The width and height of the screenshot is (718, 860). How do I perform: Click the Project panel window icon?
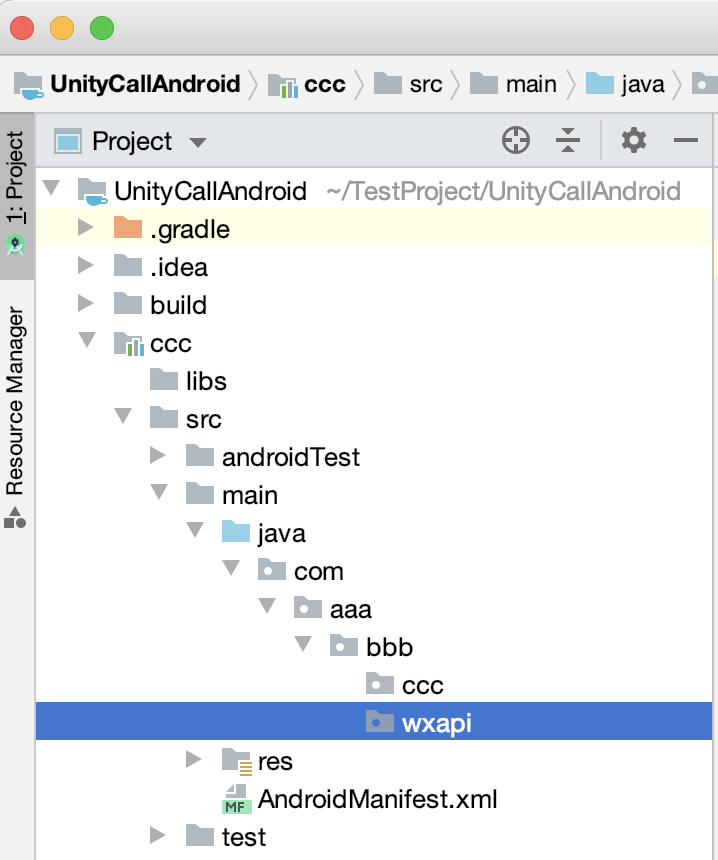point(68,141)
